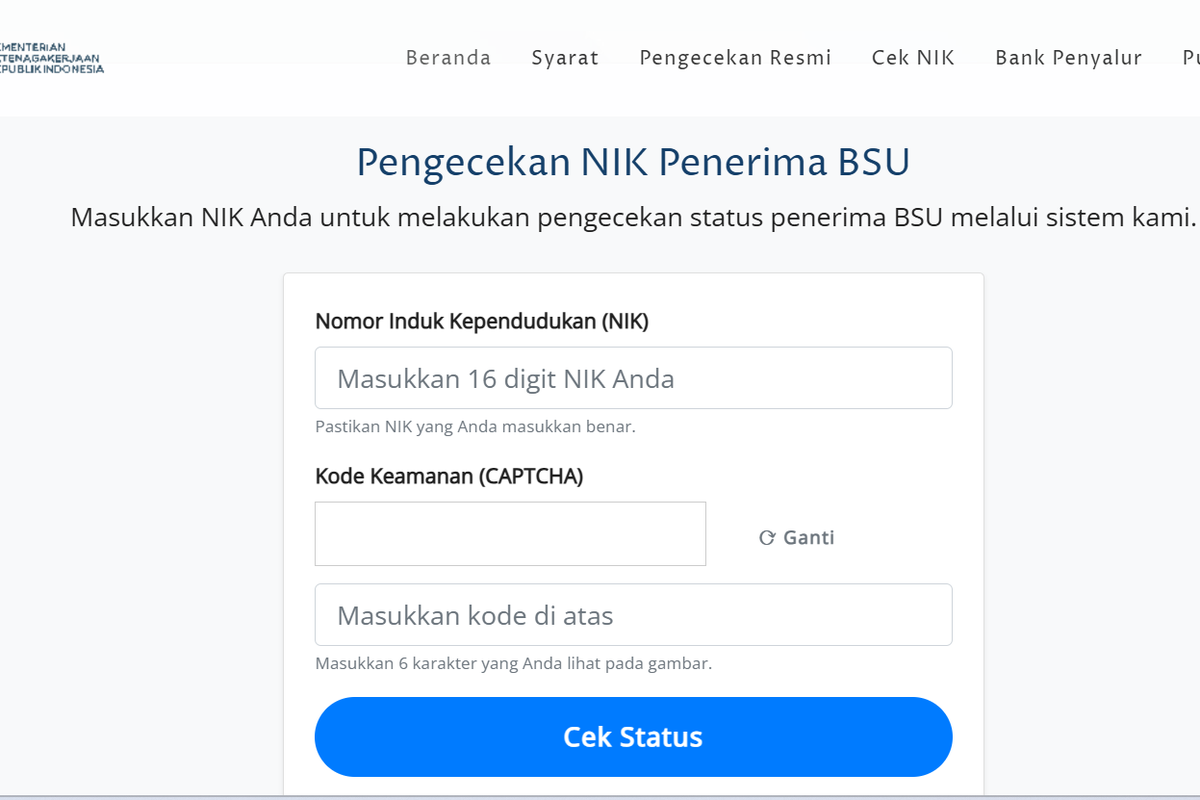This screenshot has height=800, width=1200.
Task: Click inside the Masukkan kode di atas field
Action: [633, 614]
